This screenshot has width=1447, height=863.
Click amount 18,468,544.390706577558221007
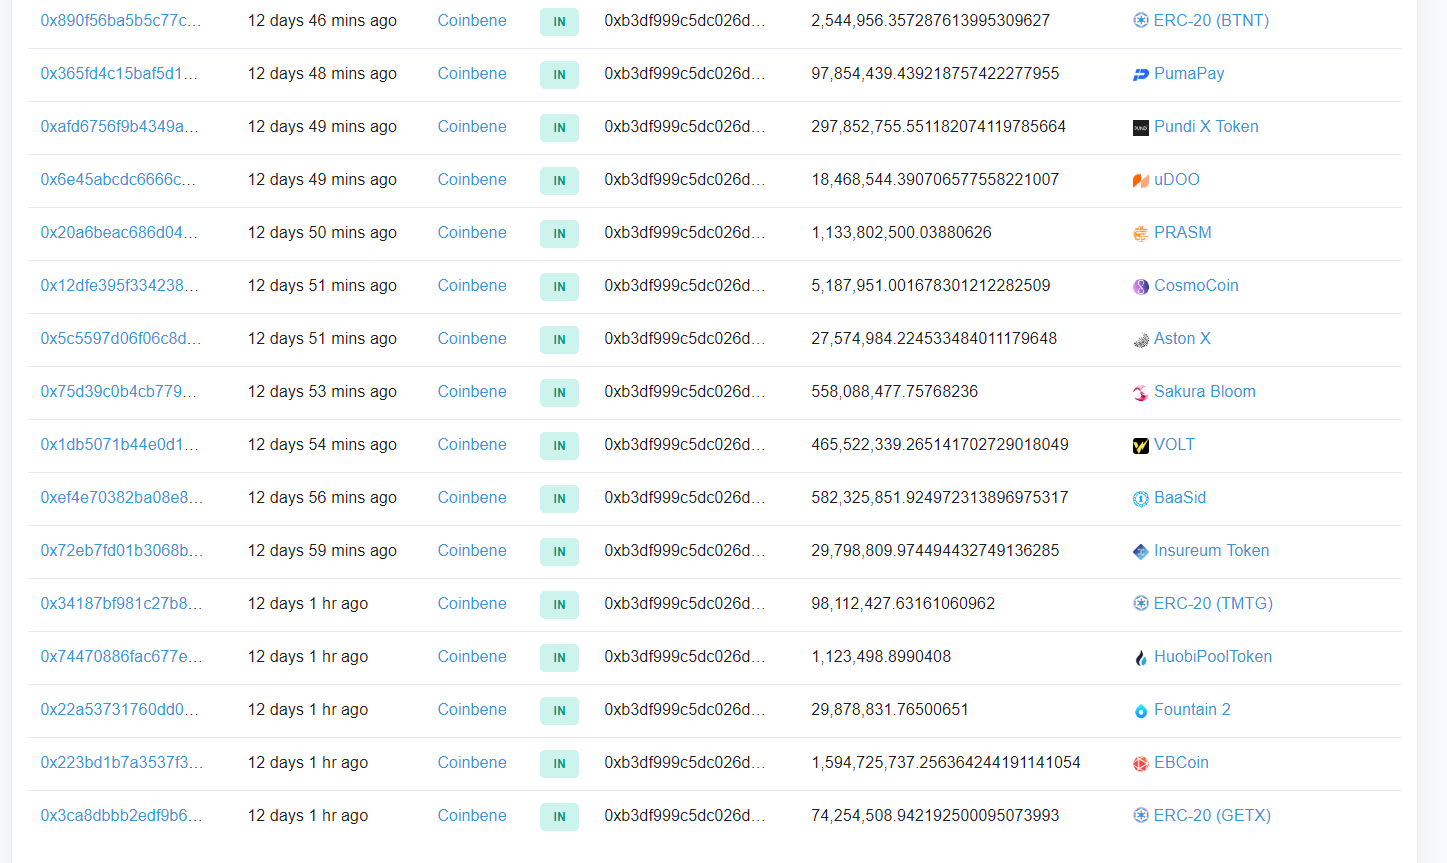click(935, 179)
